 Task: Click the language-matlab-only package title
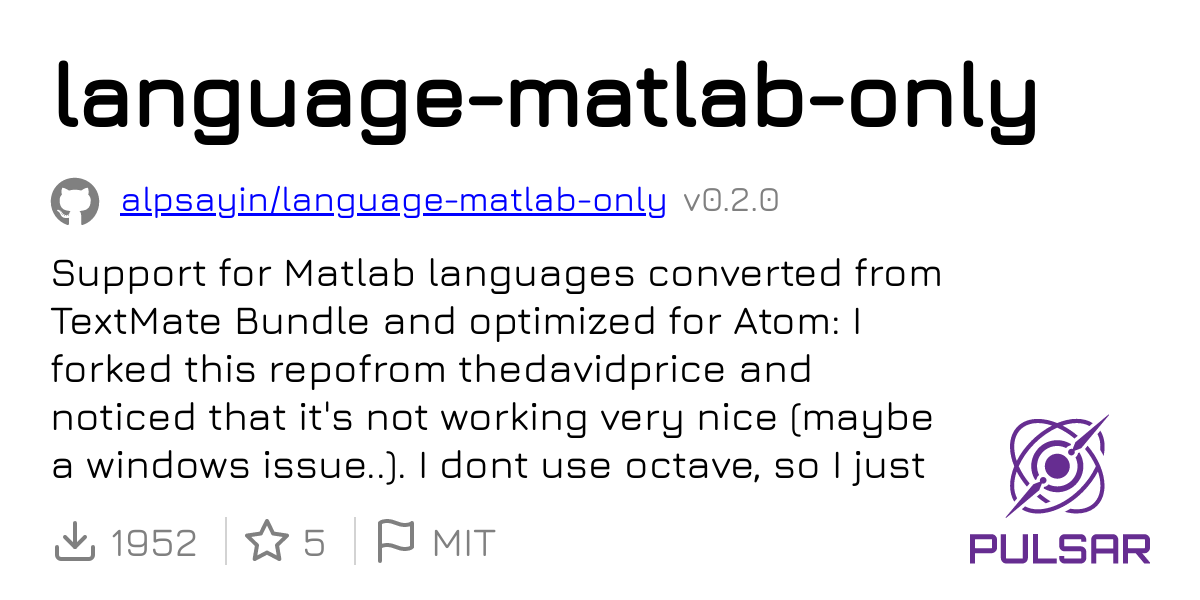point(546,95)
